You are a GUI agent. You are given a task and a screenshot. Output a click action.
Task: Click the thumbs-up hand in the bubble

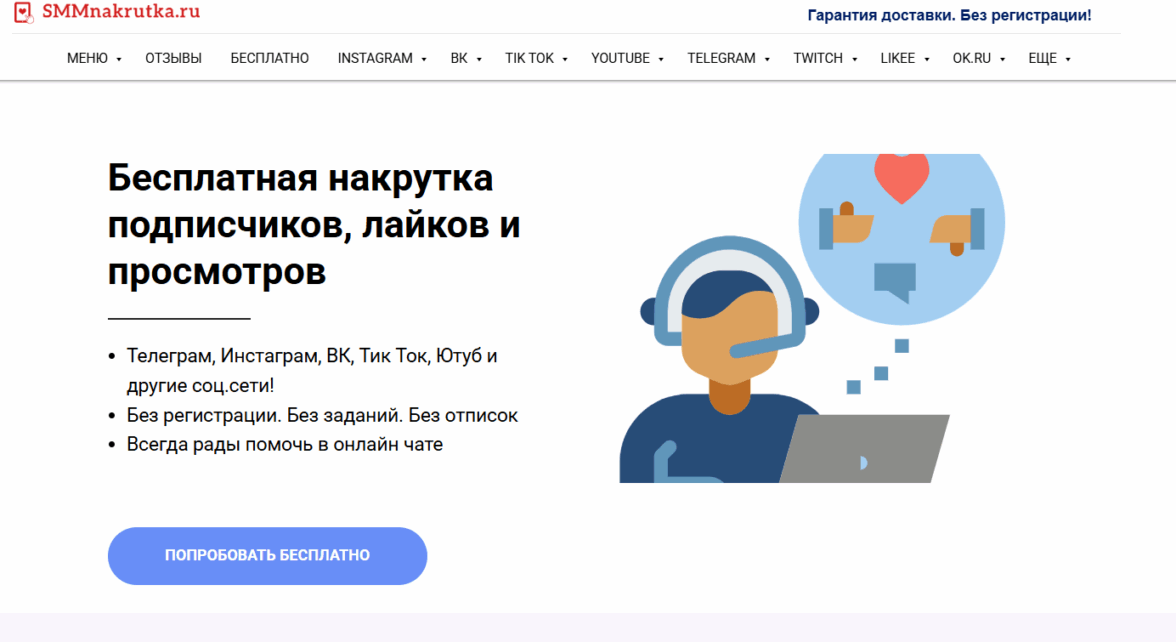coord(846,224)
